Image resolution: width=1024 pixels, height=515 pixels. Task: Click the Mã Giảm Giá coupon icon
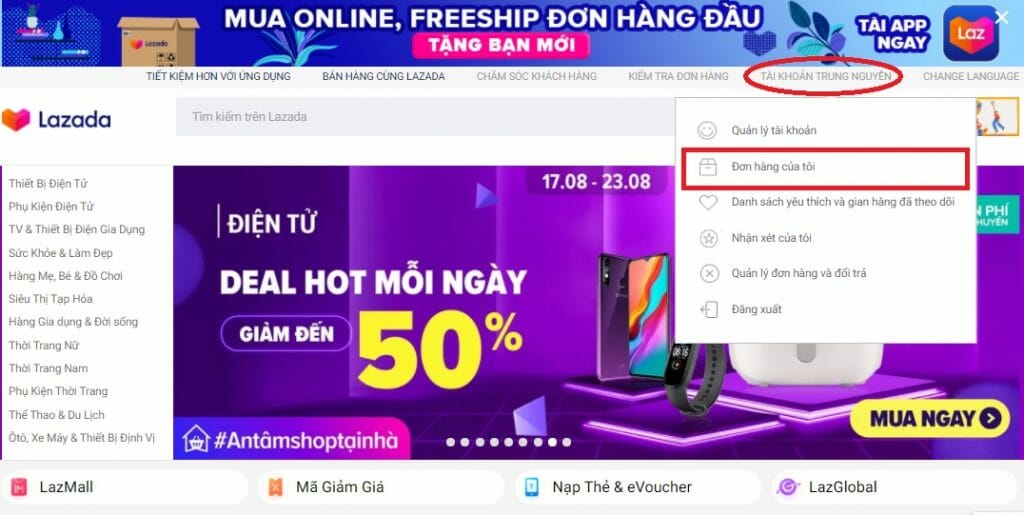pyautogui.click(x=276, y=487)
